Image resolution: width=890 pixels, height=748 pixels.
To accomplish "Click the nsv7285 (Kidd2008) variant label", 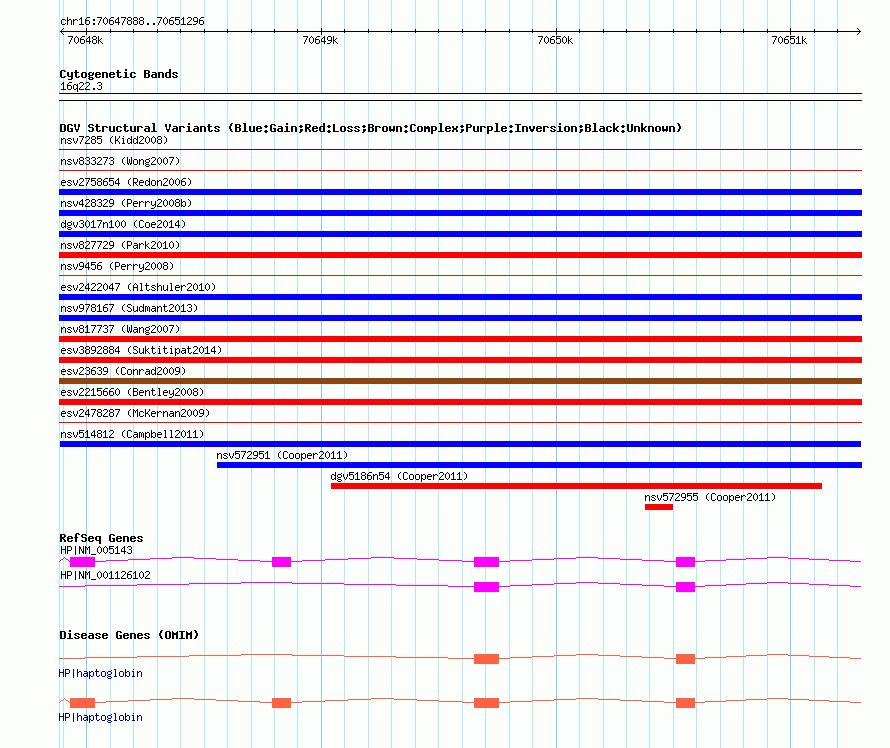I will [113, 141].
